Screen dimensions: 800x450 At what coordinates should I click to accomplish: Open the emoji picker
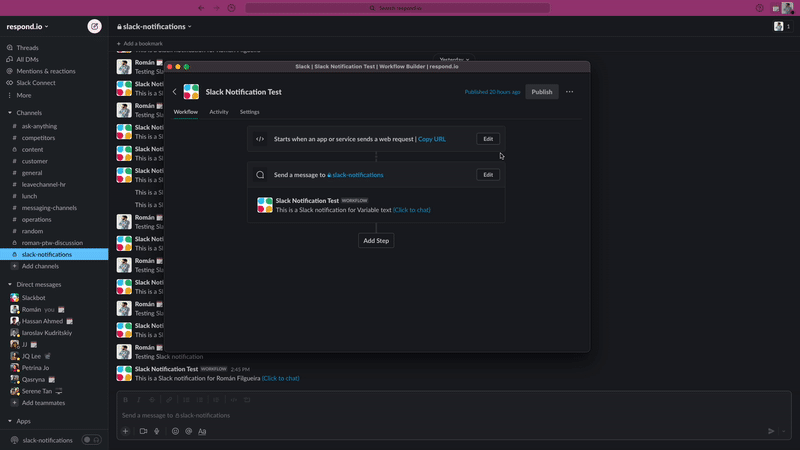(x=175, y=431)
